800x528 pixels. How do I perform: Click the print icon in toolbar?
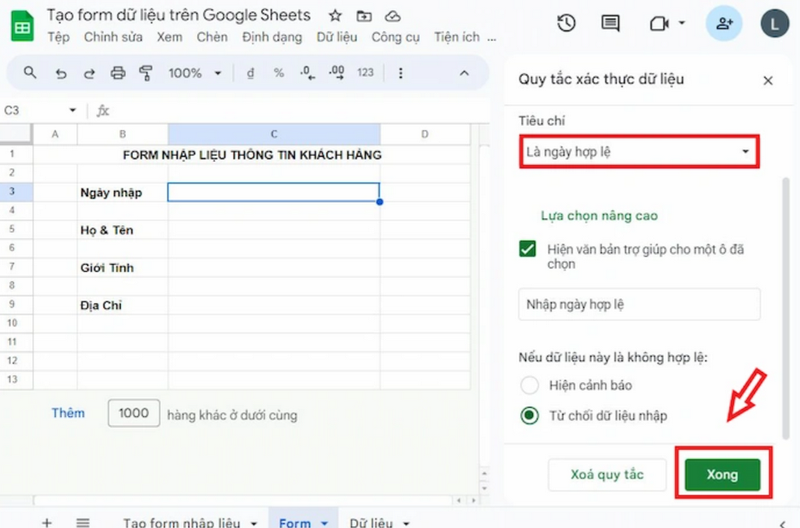coord(118,73)
